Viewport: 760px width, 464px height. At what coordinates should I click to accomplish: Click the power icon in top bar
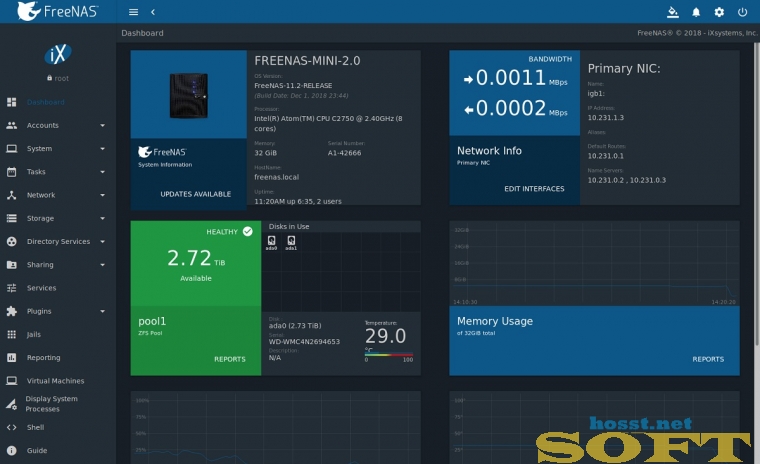tap(743, 12)
